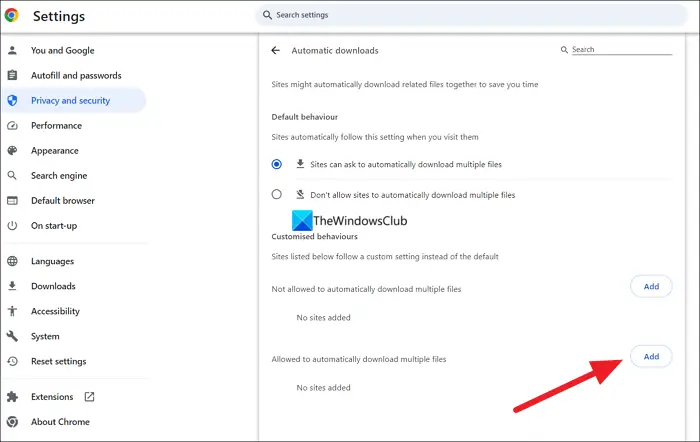This screenshot has width=700, height=442.
Task: Click the blocked download icon beside Don't allow option
Action: (300, 194)
